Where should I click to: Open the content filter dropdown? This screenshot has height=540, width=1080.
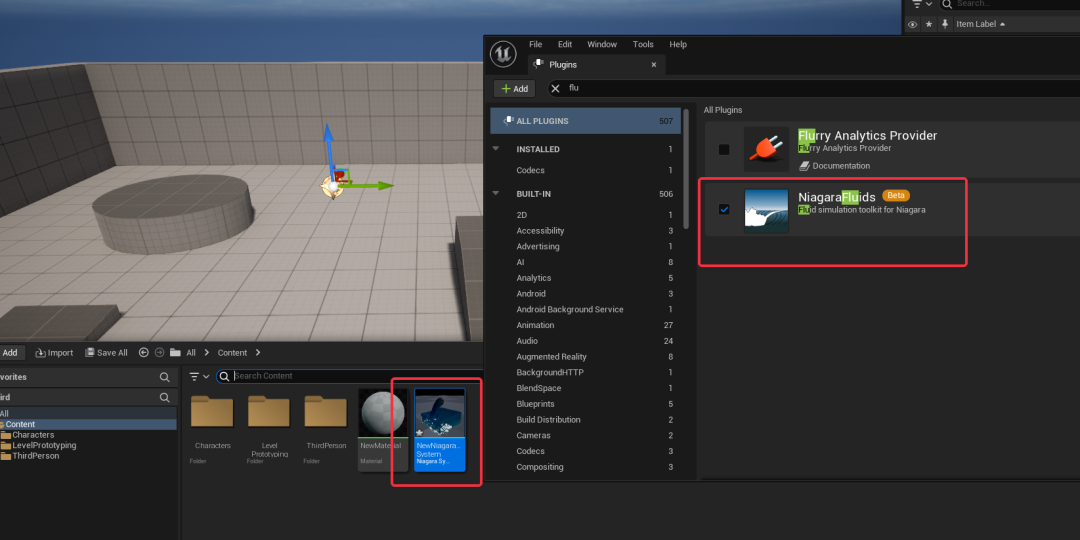[x=200, y=376]
